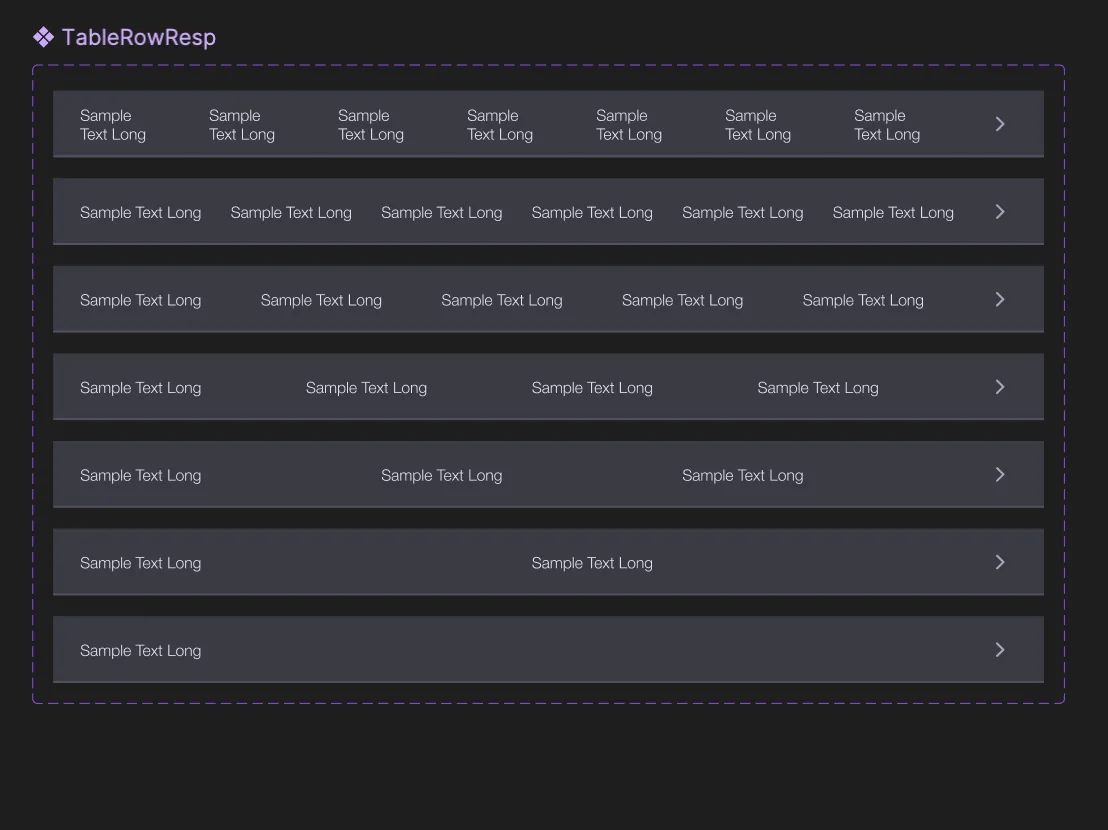Select third cell in six-column row

point(442,213)
